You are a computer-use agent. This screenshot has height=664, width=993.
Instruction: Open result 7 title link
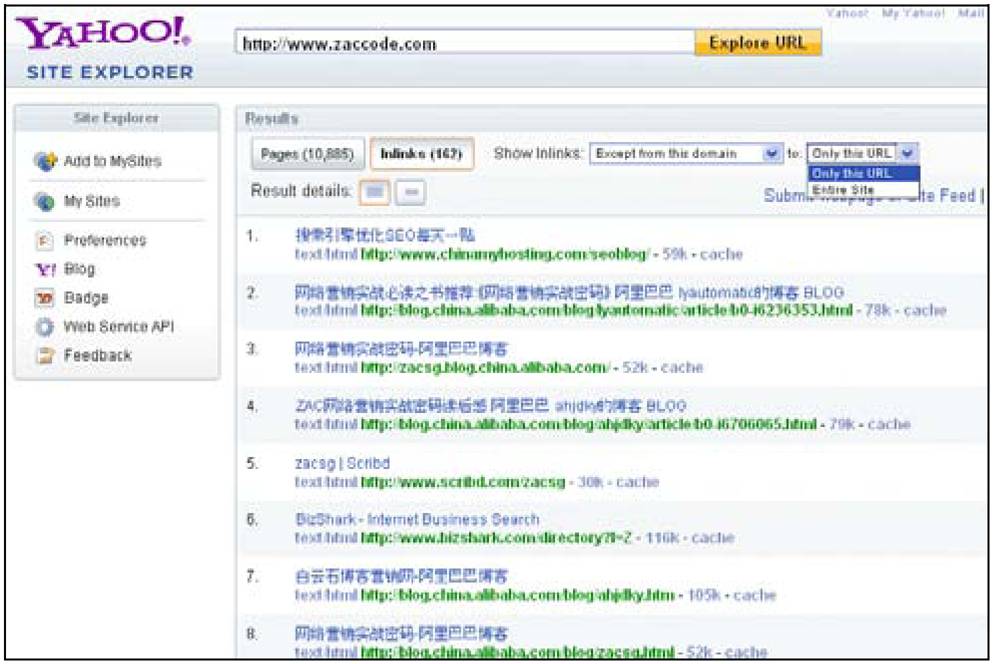click(x=401, y=577)
